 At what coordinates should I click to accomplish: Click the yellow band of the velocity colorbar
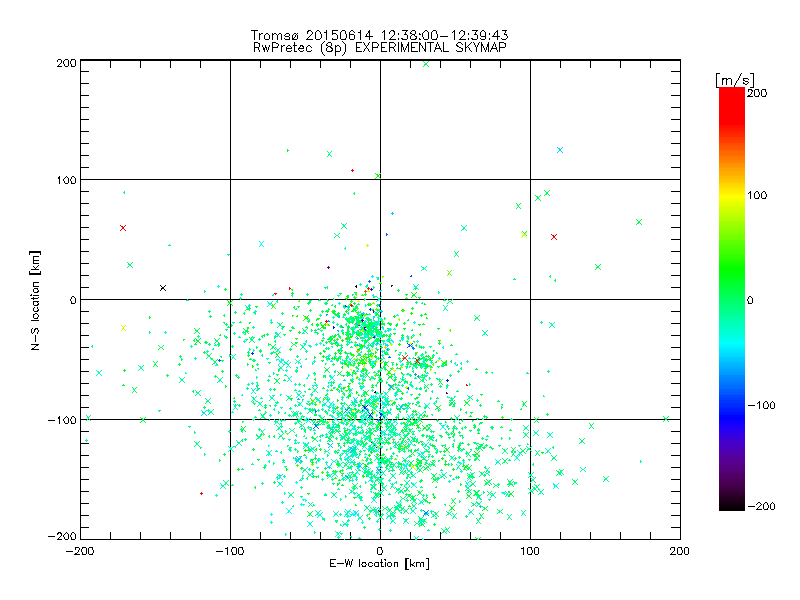pos(732,196)
